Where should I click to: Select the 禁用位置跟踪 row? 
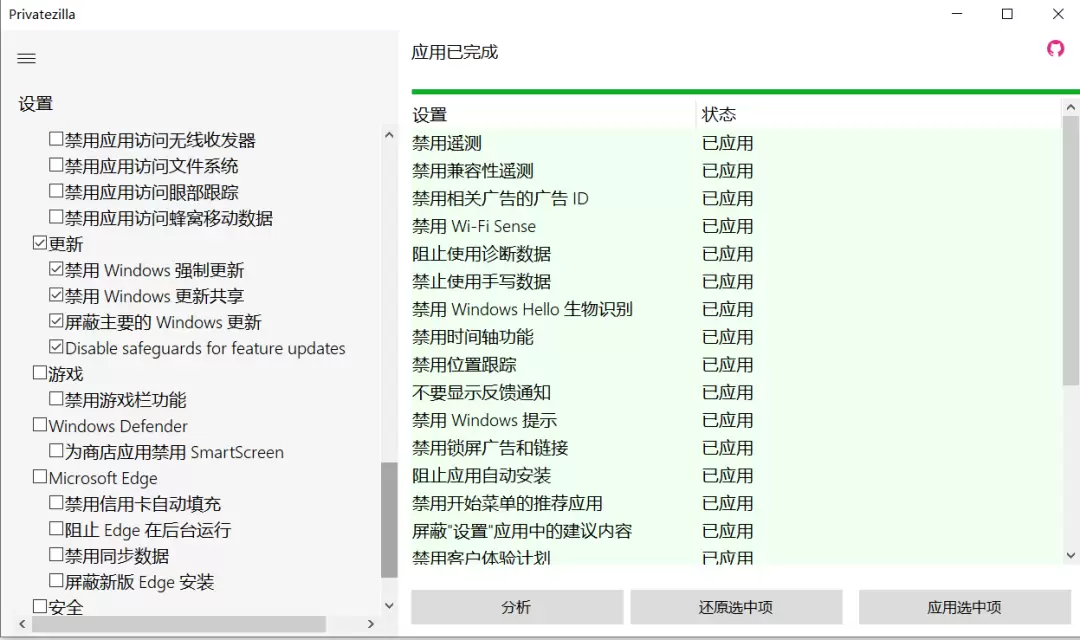[736, 364]
